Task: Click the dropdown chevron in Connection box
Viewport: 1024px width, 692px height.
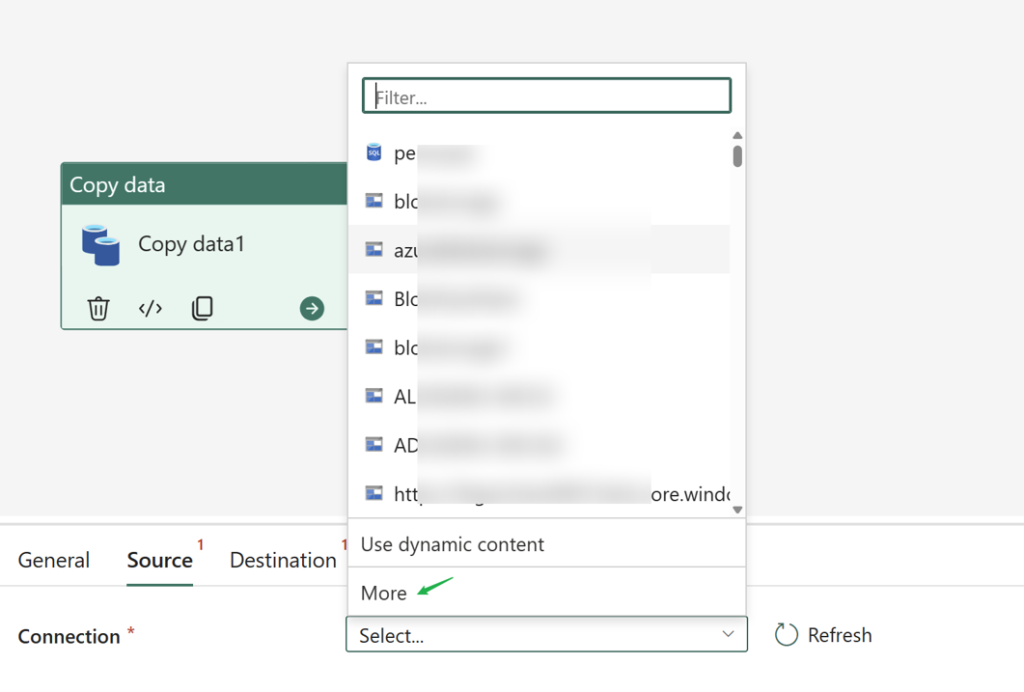Action: (728, 634)
